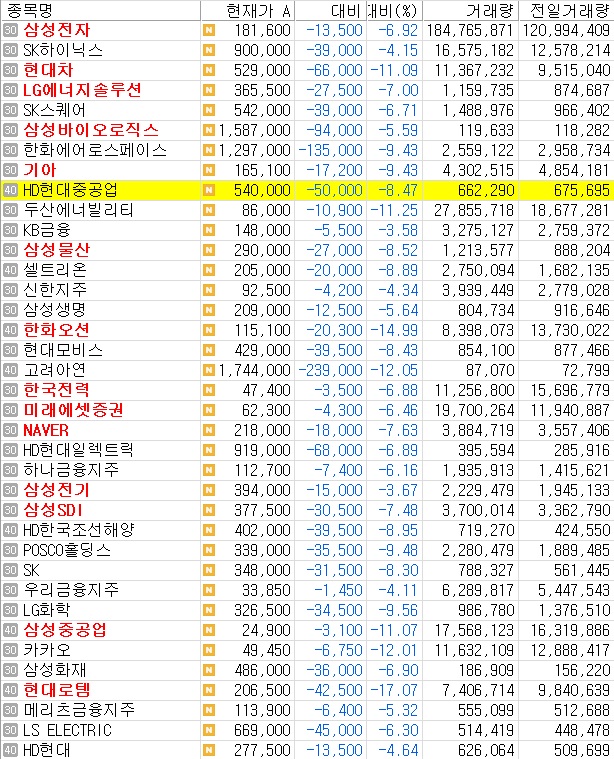The height and width of the screenshot is (759, 614).
Task: Click price 148,000 for KB금융
Action: tap(262, 230)
